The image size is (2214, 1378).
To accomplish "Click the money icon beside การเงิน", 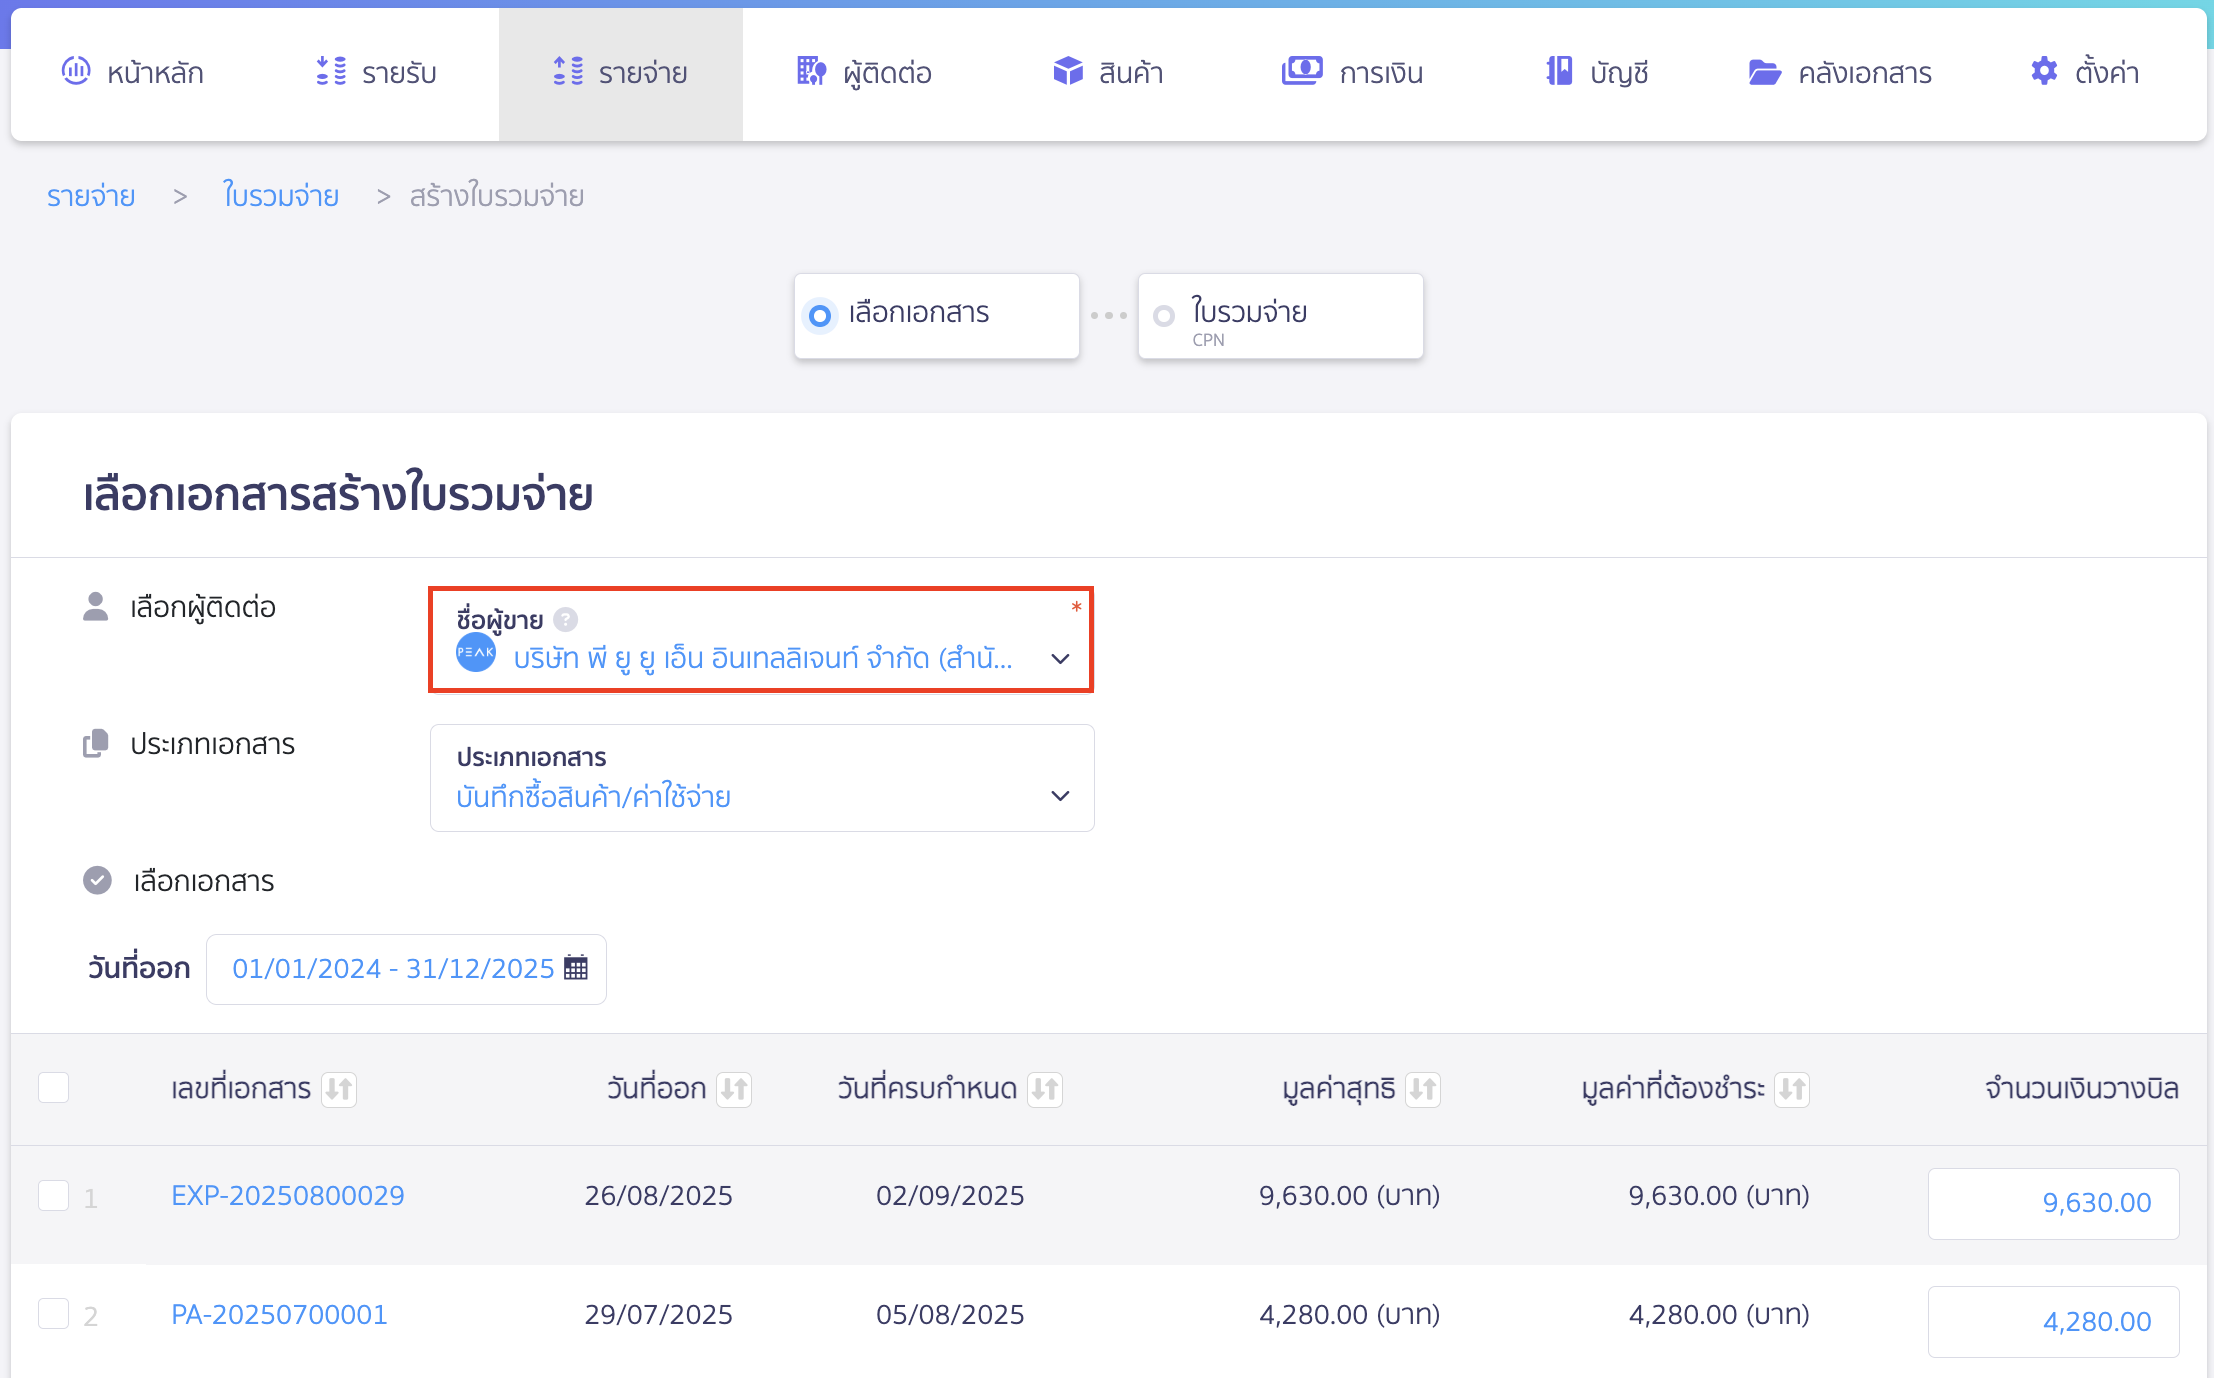I will [1302, 71].
